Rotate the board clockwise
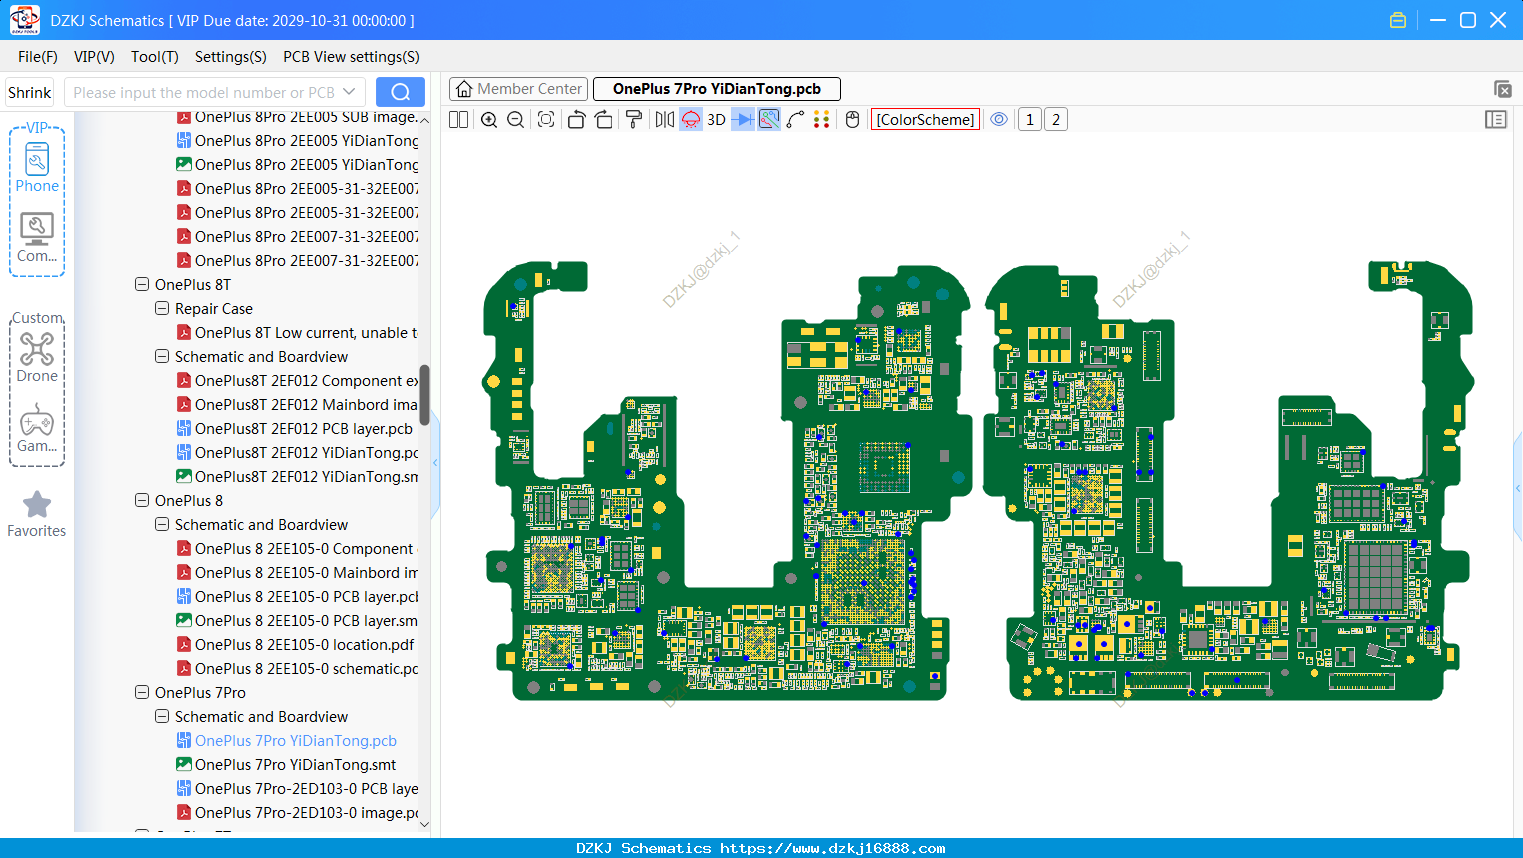Viewport: 1523px width, 858px height. click(x=604, y=120)
